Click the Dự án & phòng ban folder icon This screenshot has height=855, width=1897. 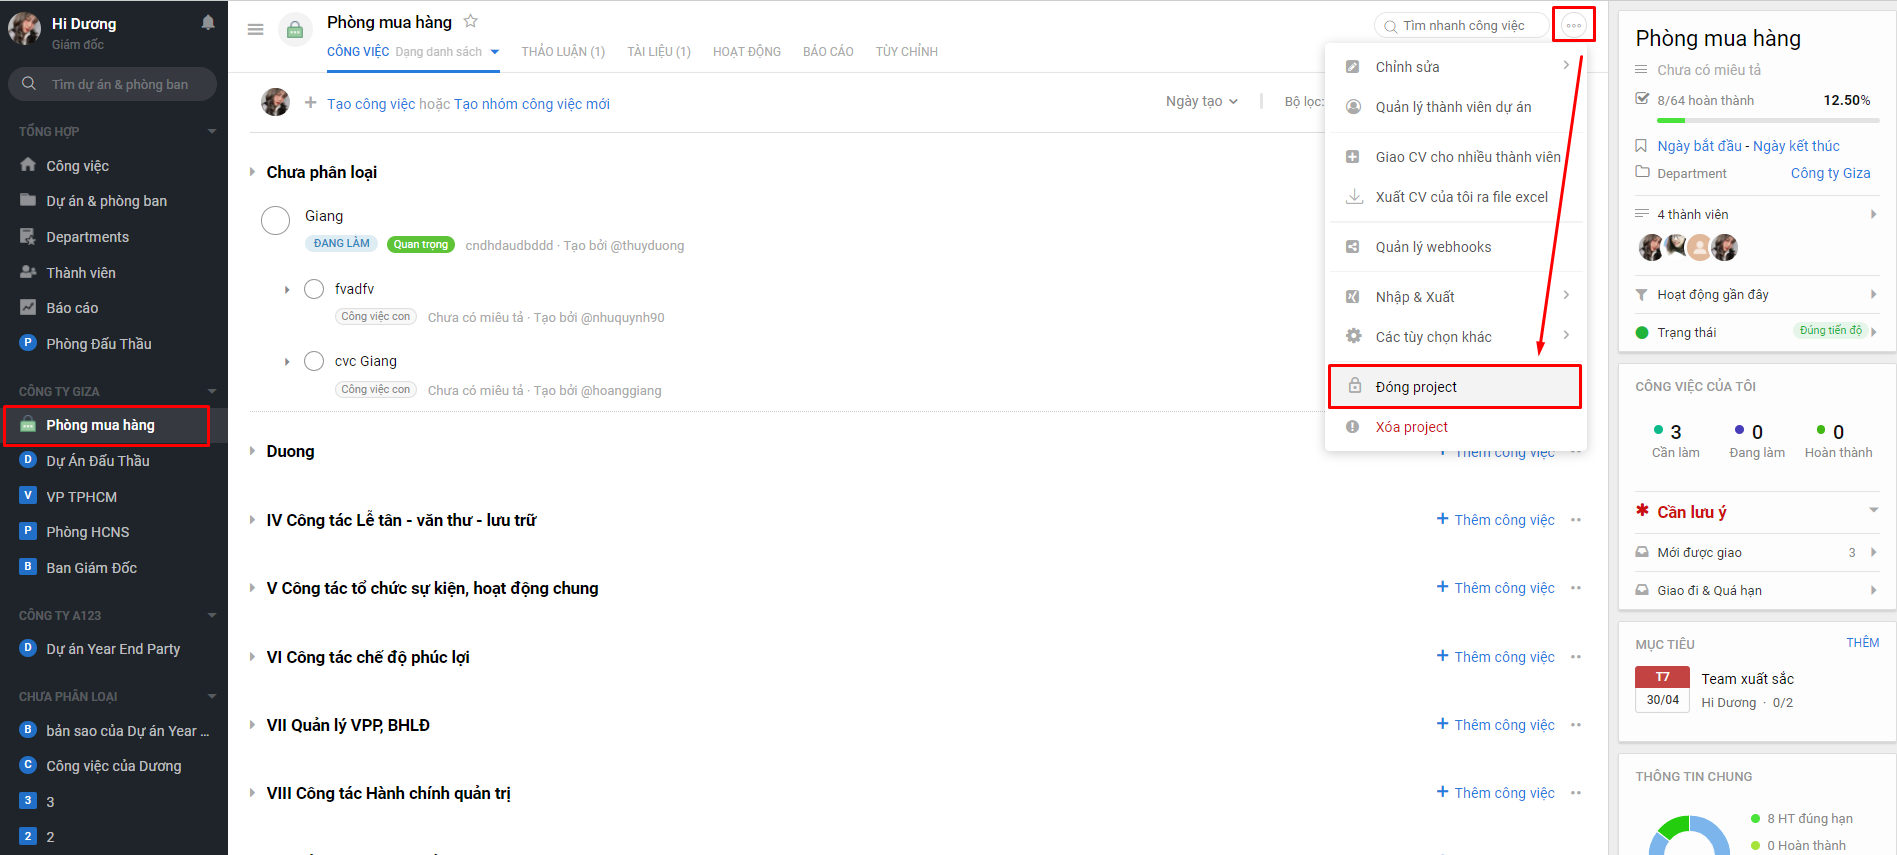pyautogui.click(x=28, y=200)
